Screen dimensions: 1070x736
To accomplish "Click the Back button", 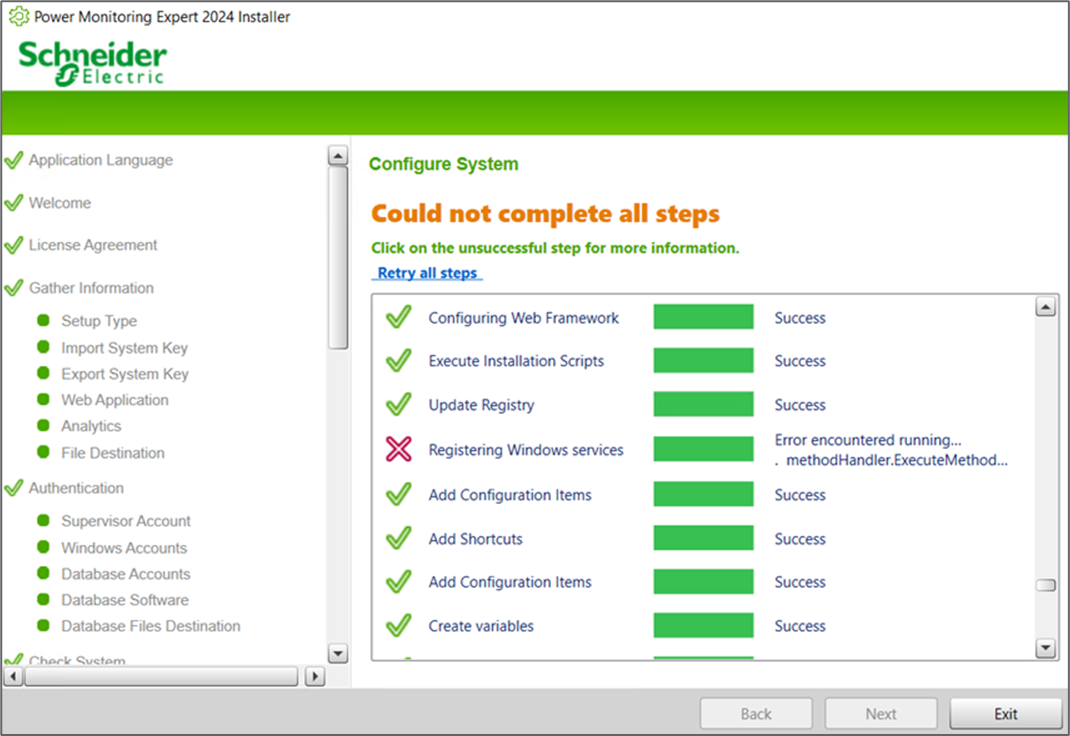I will coord(756,713).
